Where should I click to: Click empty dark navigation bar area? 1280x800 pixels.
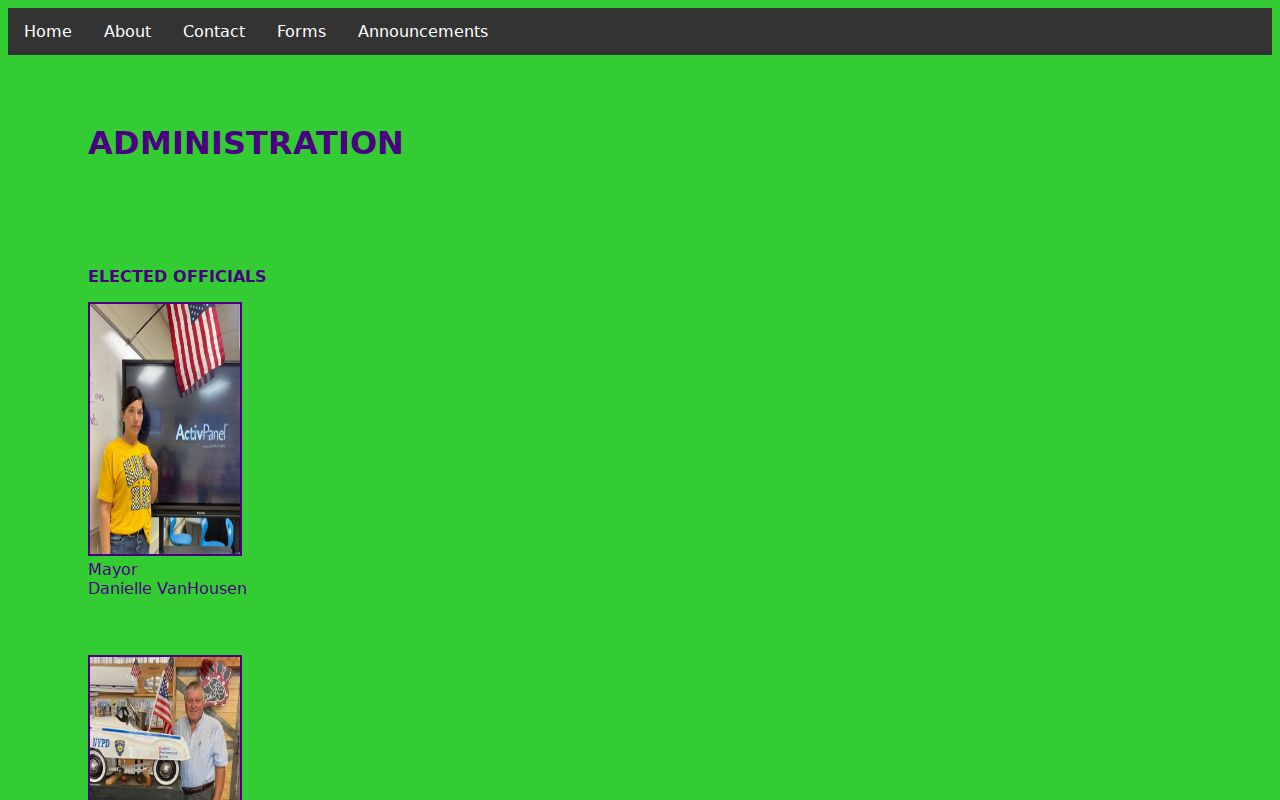point(880,31)
